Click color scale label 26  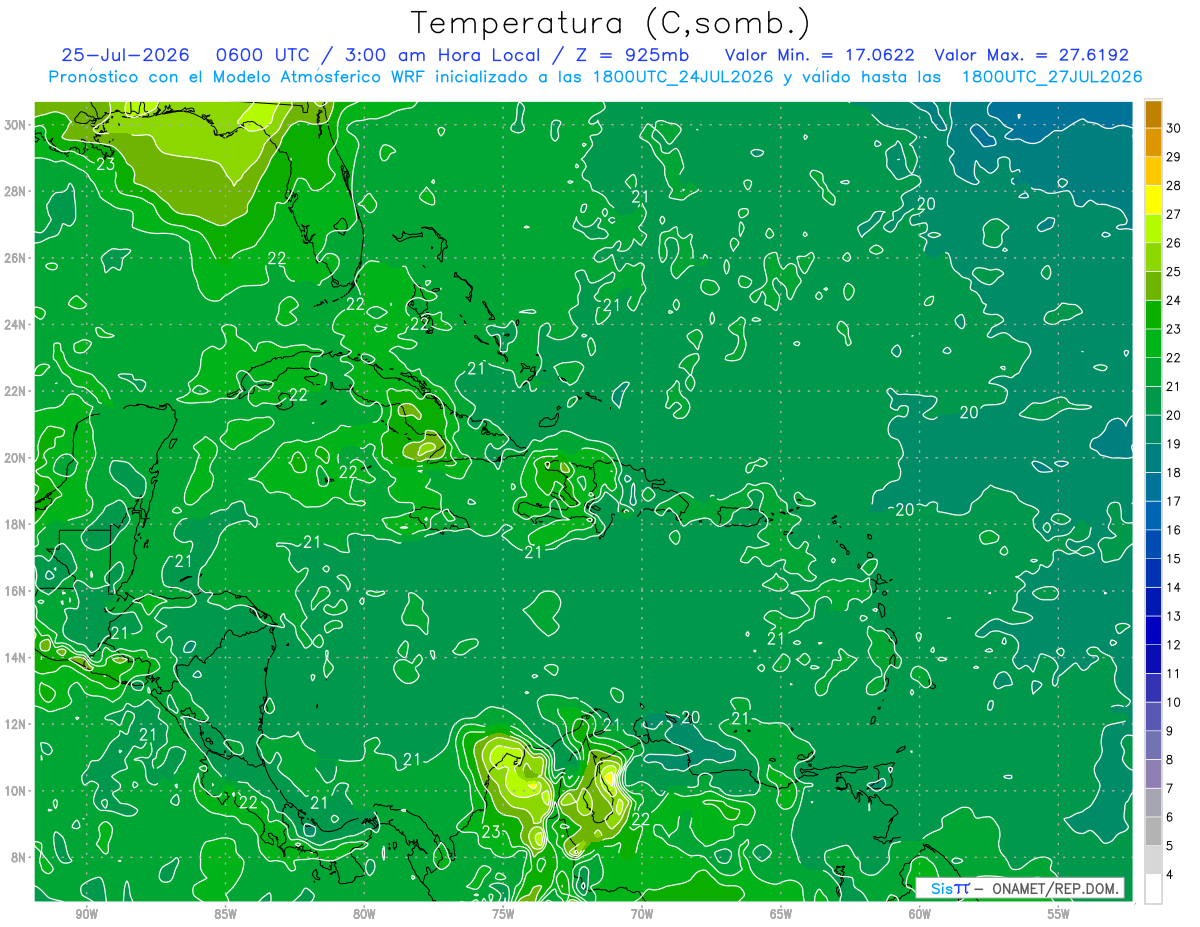(x=1173, y=243)
